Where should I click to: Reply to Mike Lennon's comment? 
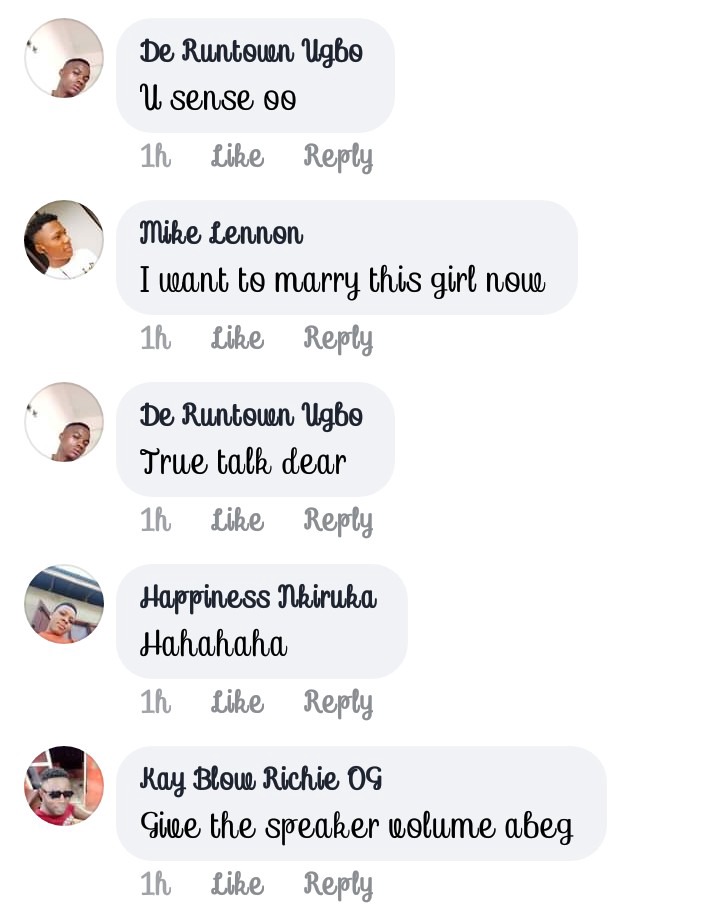point(338,339)
